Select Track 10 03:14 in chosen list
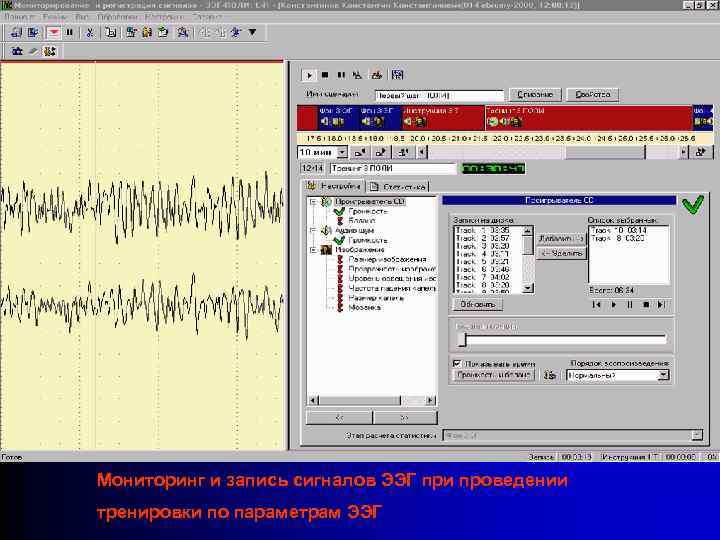 pyautogui.click(x=619, y=230)
